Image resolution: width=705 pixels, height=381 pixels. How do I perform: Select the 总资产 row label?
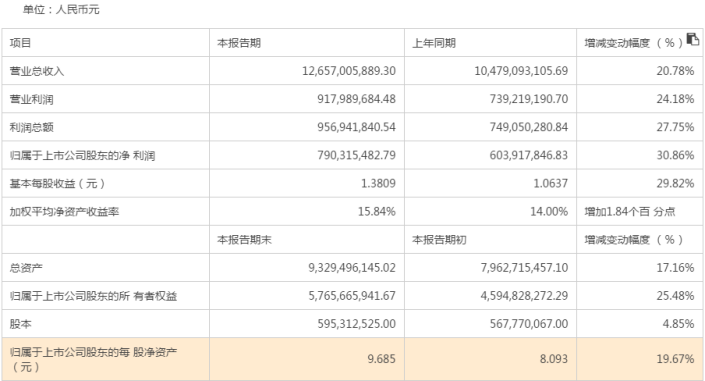[x=26, y=268]
